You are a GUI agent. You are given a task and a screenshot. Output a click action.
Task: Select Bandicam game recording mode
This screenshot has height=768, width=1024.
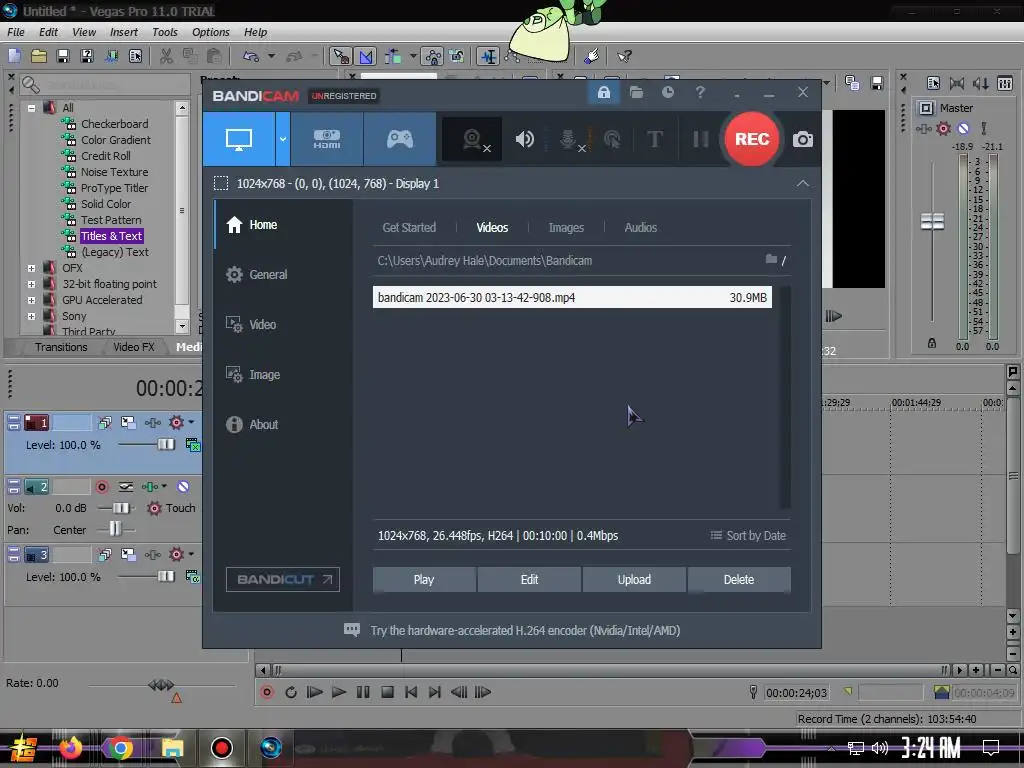click(x=400, y=138)
